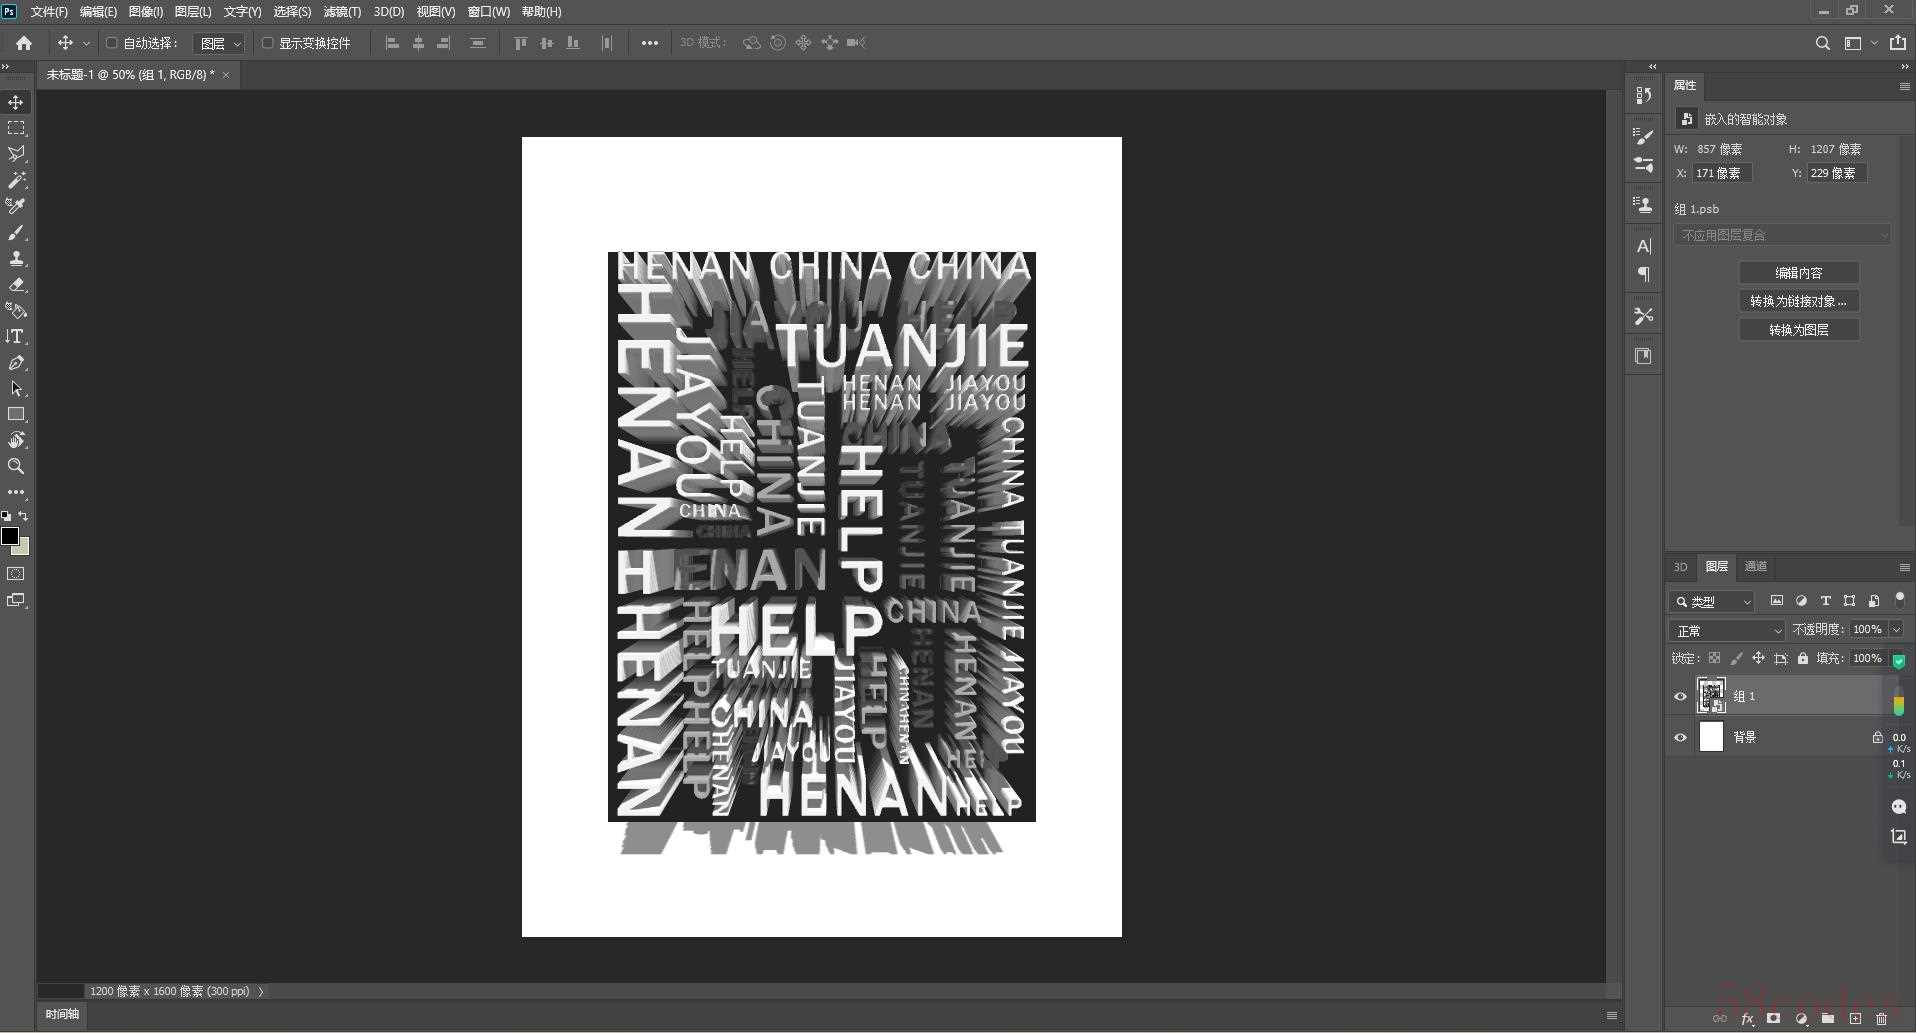Open the 图层(L) menu
Image resolution: width=1916 pixels, height=1033 pixels.
click(193, 12)
